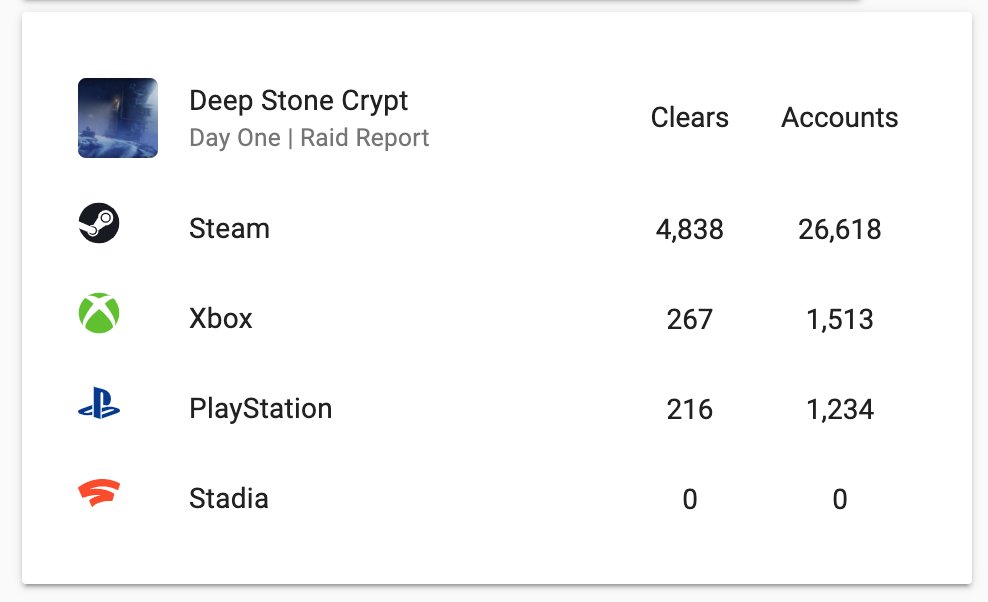Click the Clears column header
Image resolution: width=988 pixels, height=602 pixels.
[689, 118]
